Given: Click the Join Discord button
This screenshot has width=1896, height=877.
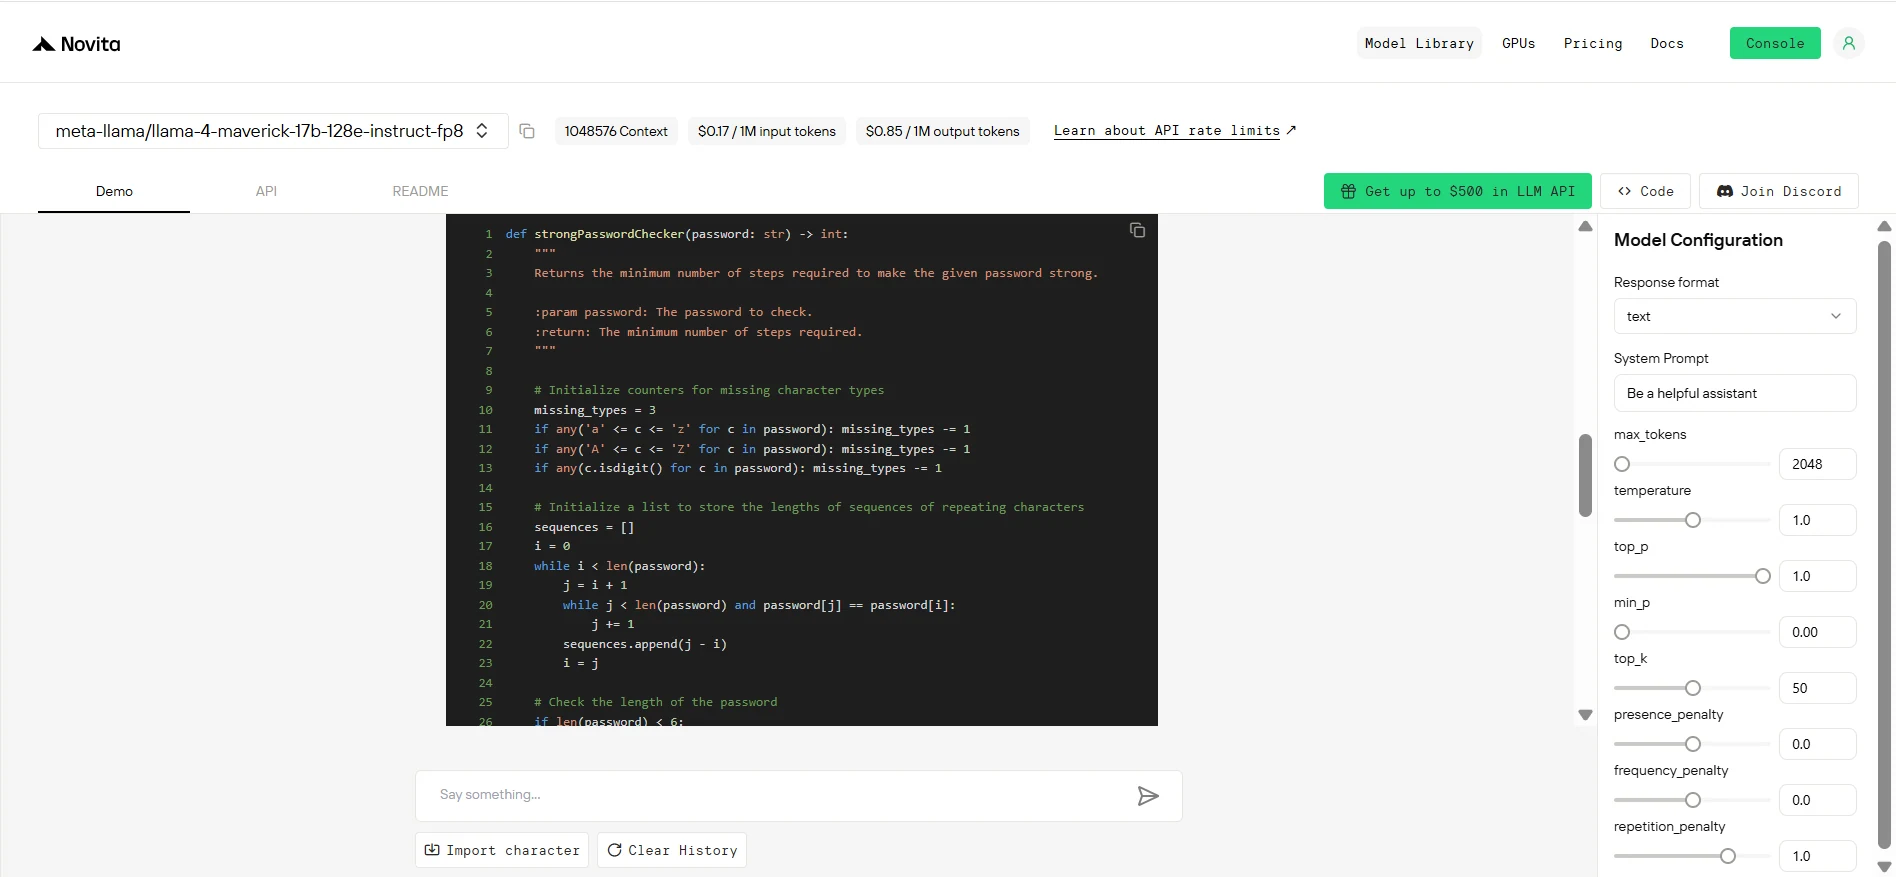Looking at the screenshot, I should tap(1778, 191).
